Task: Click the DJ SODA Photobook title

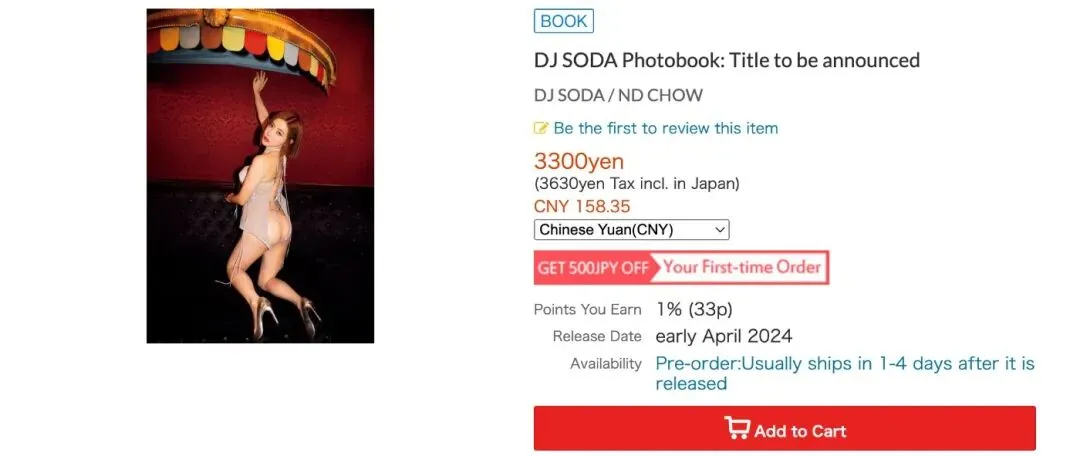Action: click(727, 60)
